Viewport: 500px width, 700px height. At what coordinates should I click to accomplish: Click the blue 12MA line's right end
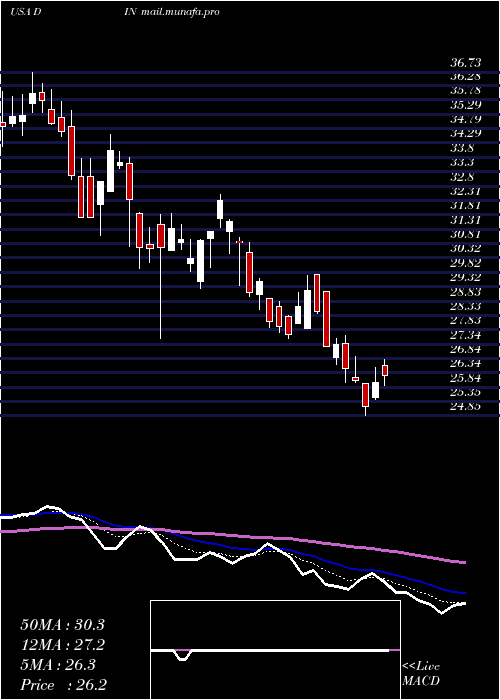click(x=465, y=593)
